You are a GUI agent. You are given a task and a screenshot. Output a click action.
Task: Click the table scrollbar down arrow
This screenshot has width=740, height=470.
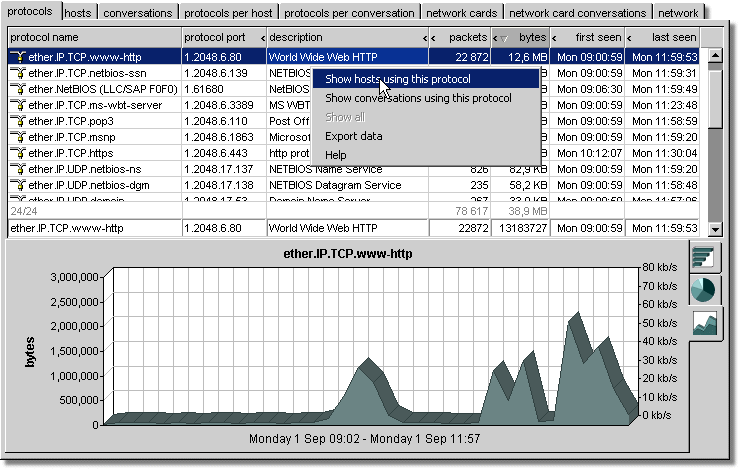point(715,229)
